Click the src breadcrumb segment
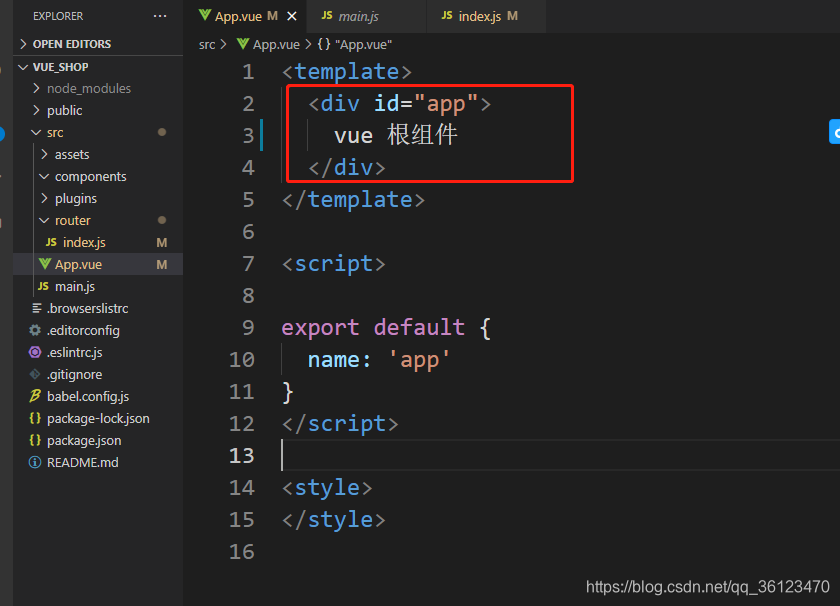 click(x=207, y=44)
